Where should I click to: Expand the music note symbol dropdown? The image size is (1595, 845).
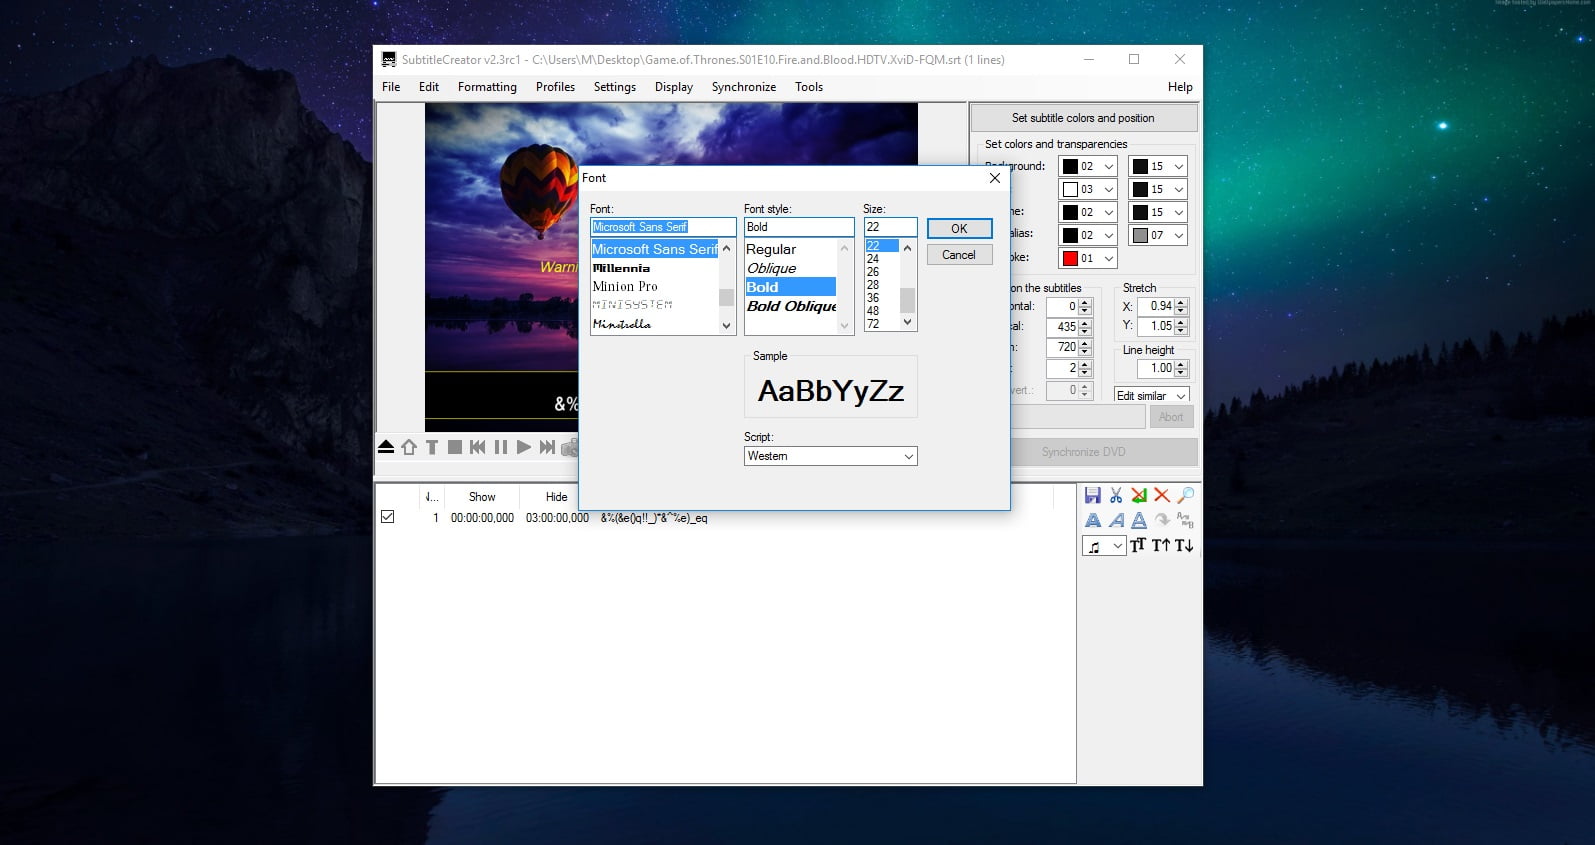coord(1117,547)
